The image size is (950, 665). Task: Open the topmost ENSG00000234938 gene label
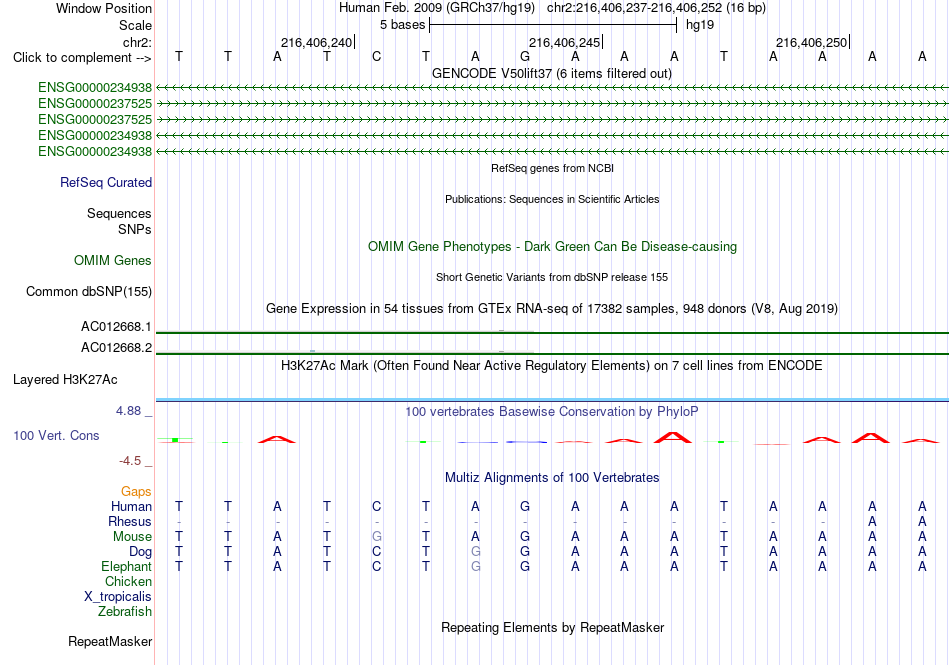pyautogui.click(x=95, y=88)
